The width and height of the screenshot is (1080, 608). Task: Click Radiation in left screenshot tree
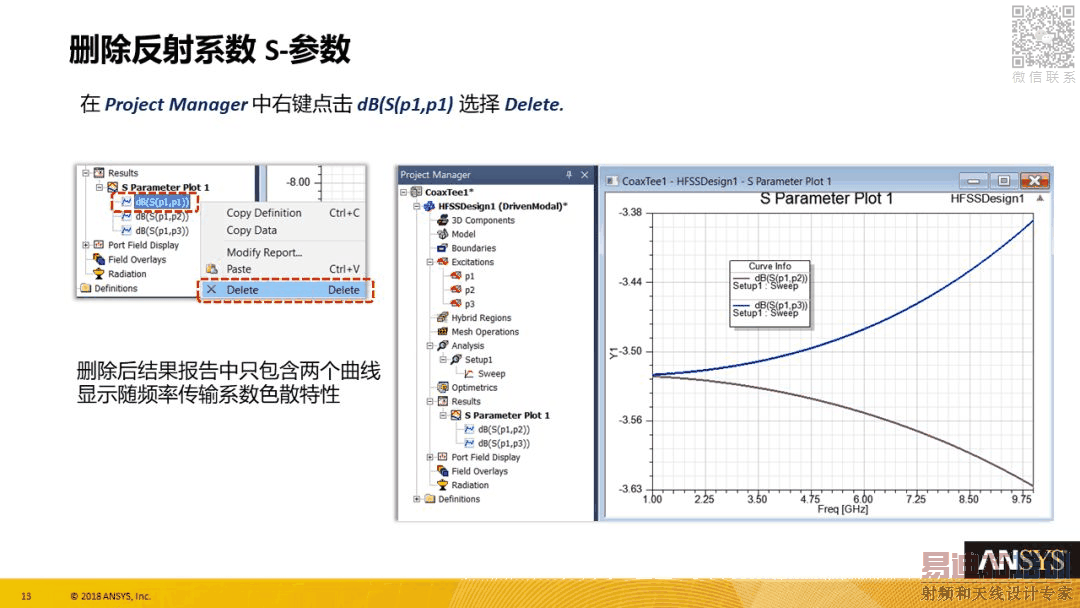click(127, 274)
